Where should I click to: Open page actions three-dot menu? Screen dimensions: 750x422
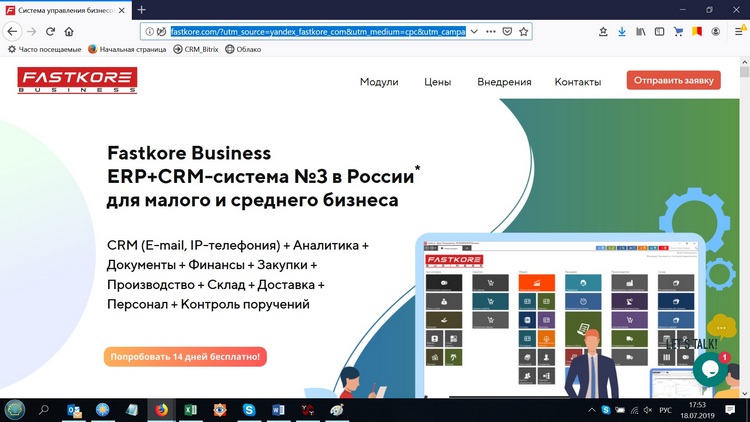(x=491, y=32)
